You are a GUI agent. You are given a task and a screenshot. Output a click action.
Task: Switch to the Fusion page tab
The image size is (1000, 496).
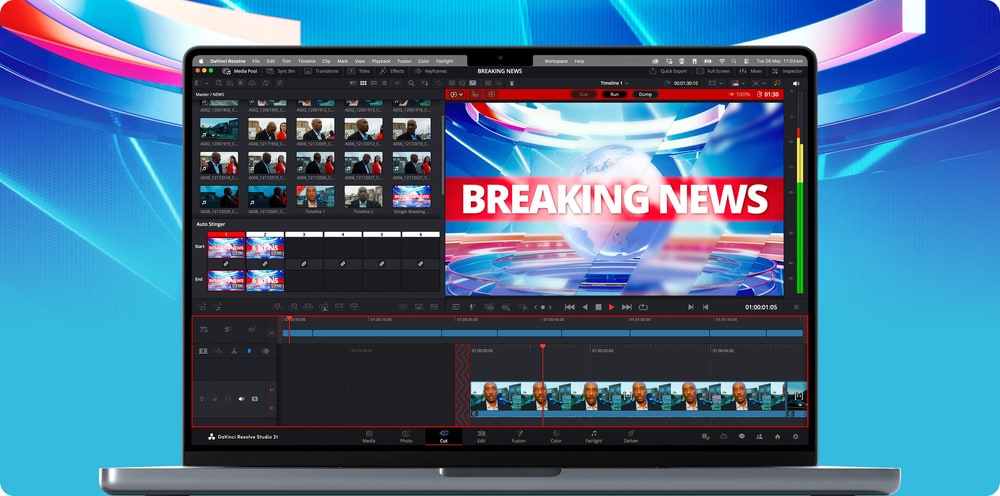(x=518, y=437)
